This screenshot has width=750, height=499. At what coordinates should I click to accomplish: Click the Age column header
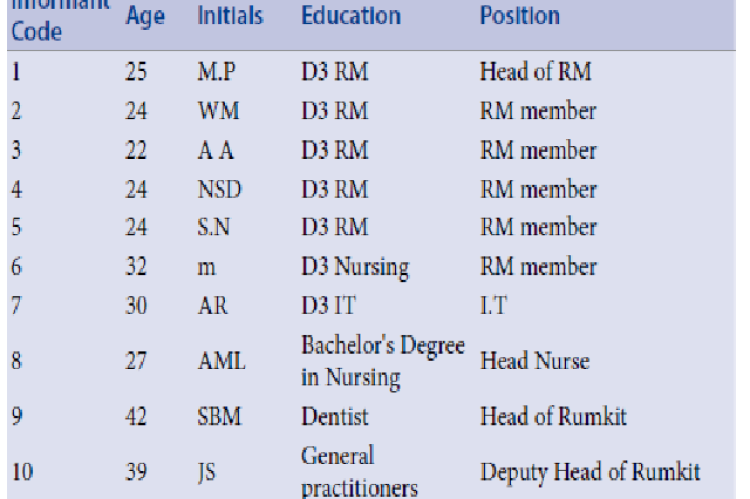[x=145, y=16]
